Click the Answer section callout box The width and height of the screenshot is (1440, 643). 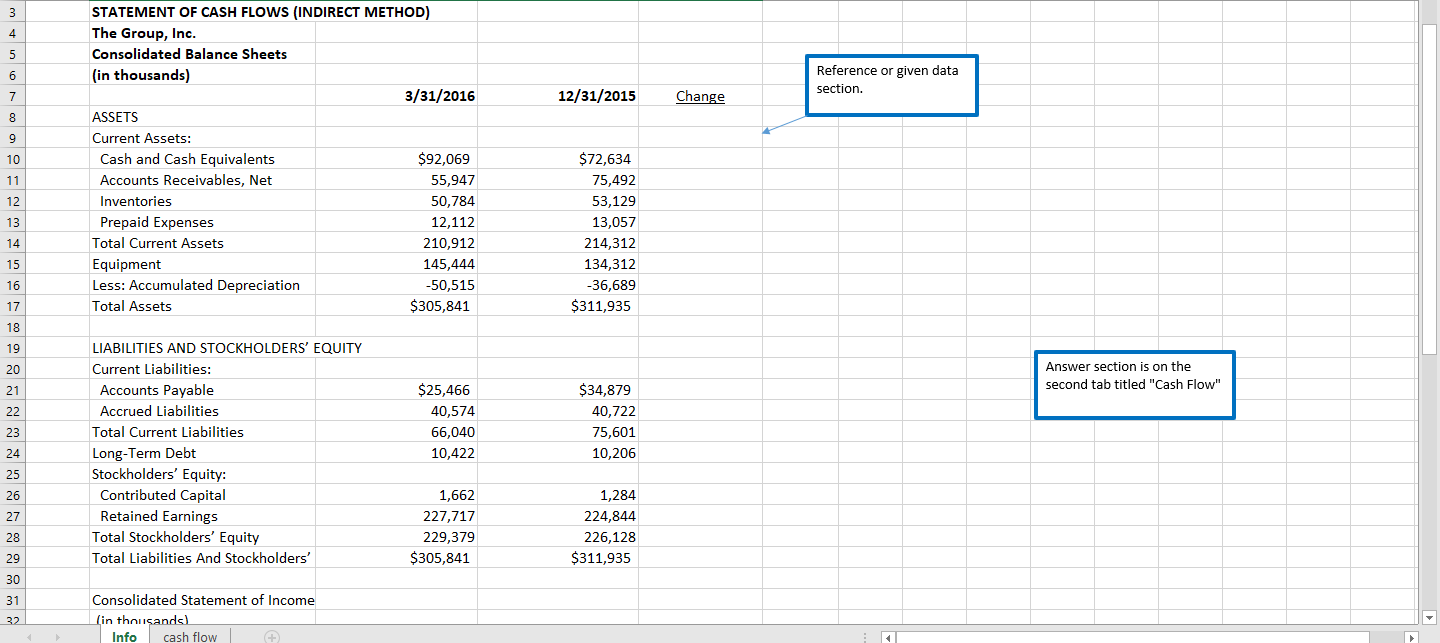pyautogui.click(x=1134, y=384)
